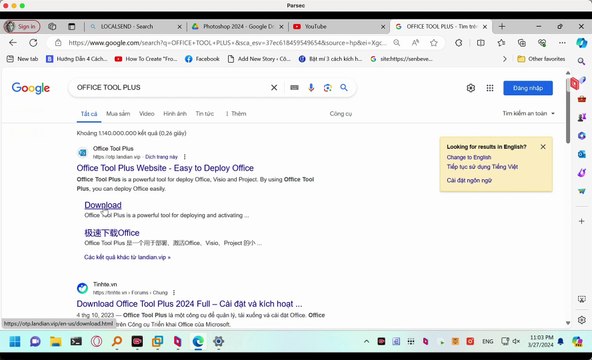Search by image with Google Lens
The image size is (592, 360).
click(328, 88)
